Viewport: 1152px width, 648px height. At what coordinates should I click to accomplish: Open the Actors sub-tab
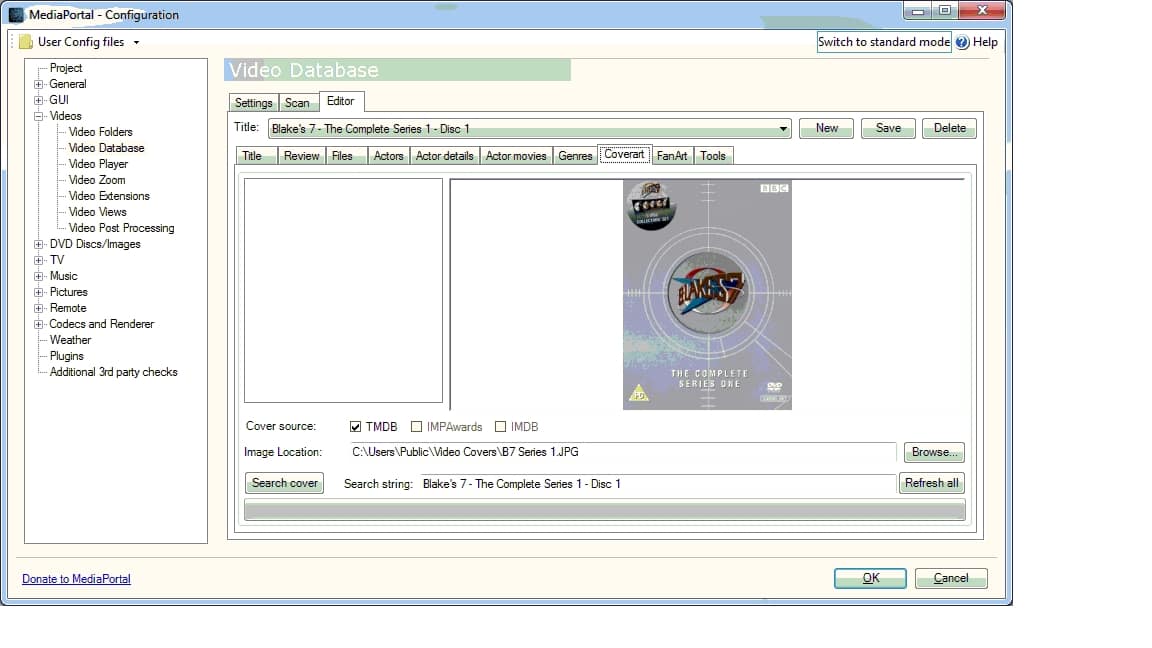click(389, 156)
